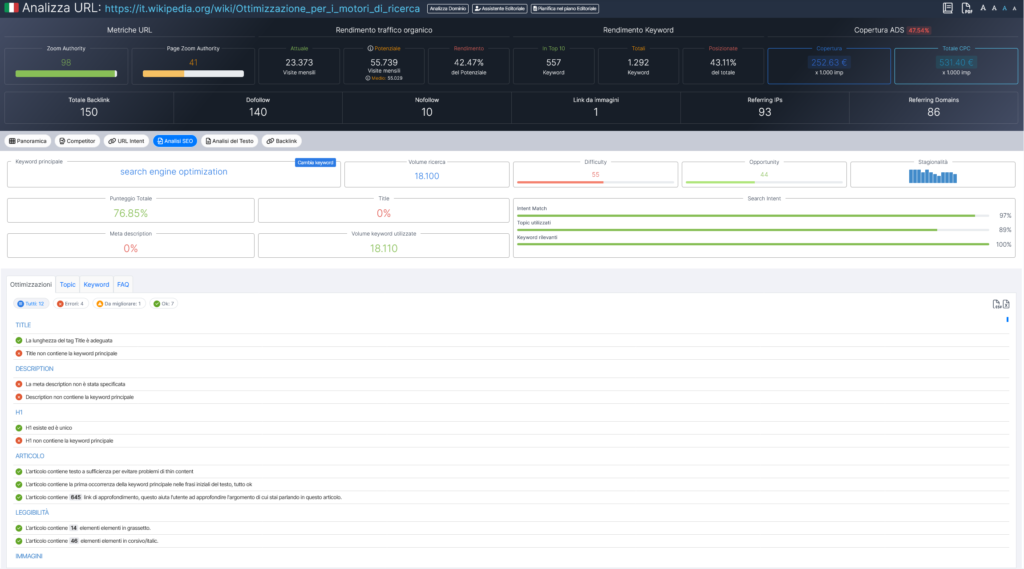This screenshot has height=569, width=1024.
Task: Click error icon for Description keyword row
Action: coord(19,397)
